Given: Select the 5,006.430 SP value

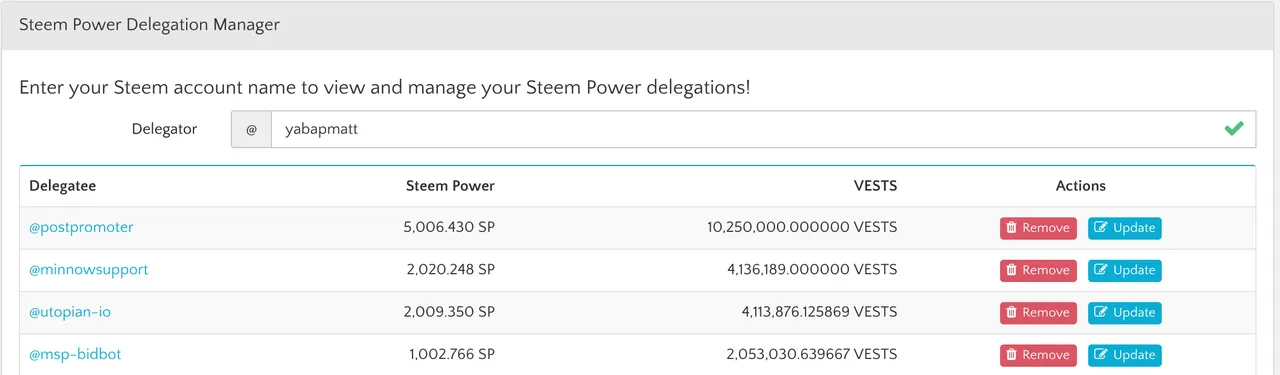Looking at the screenshot, I should pos(449,227).
